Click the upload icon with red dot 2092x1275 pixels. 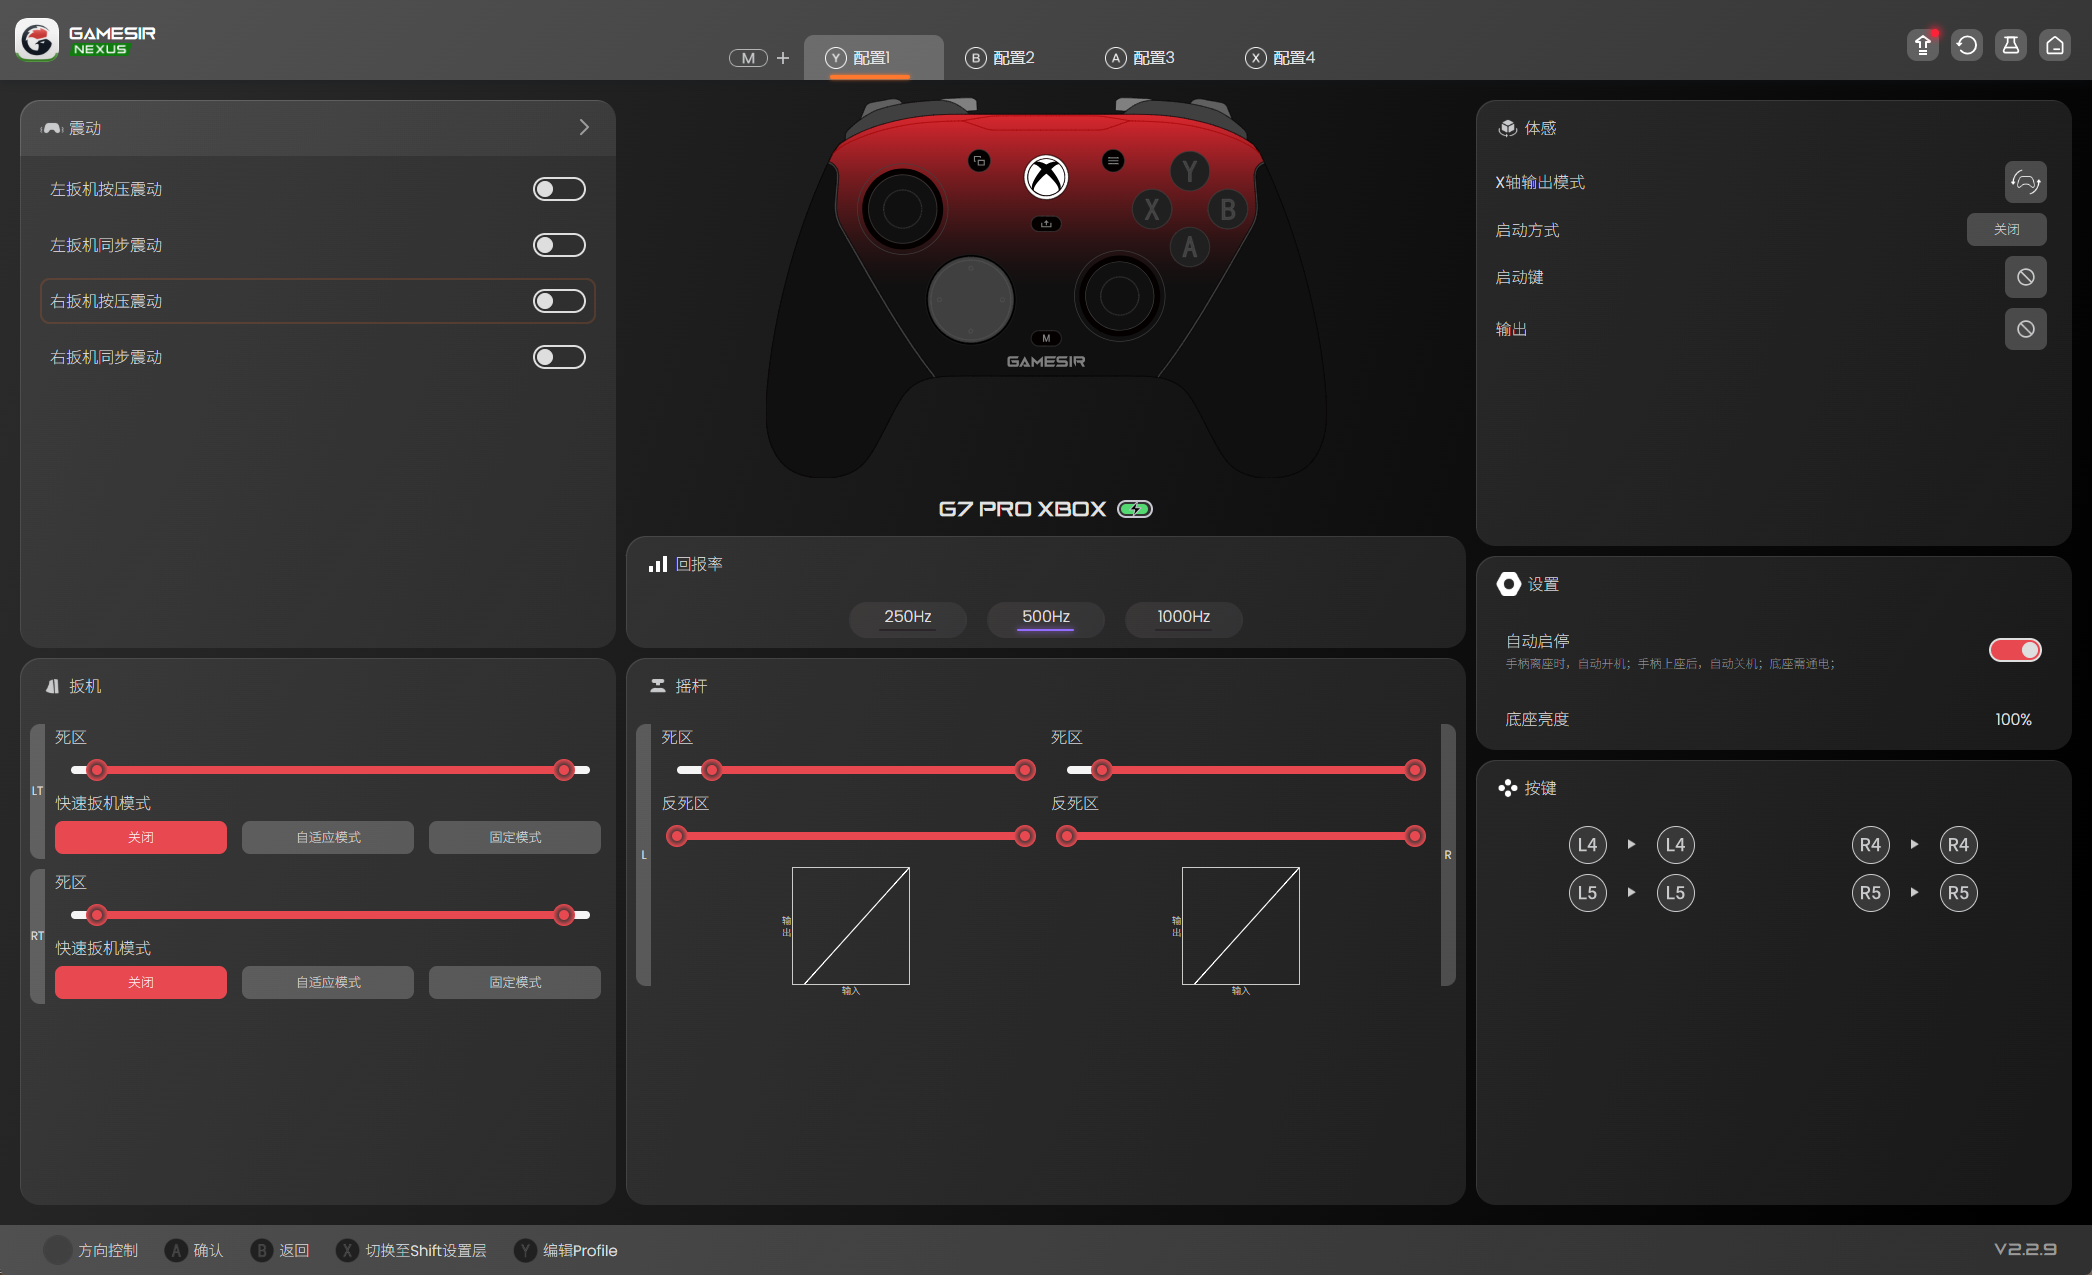click(x=1922, y=45)
